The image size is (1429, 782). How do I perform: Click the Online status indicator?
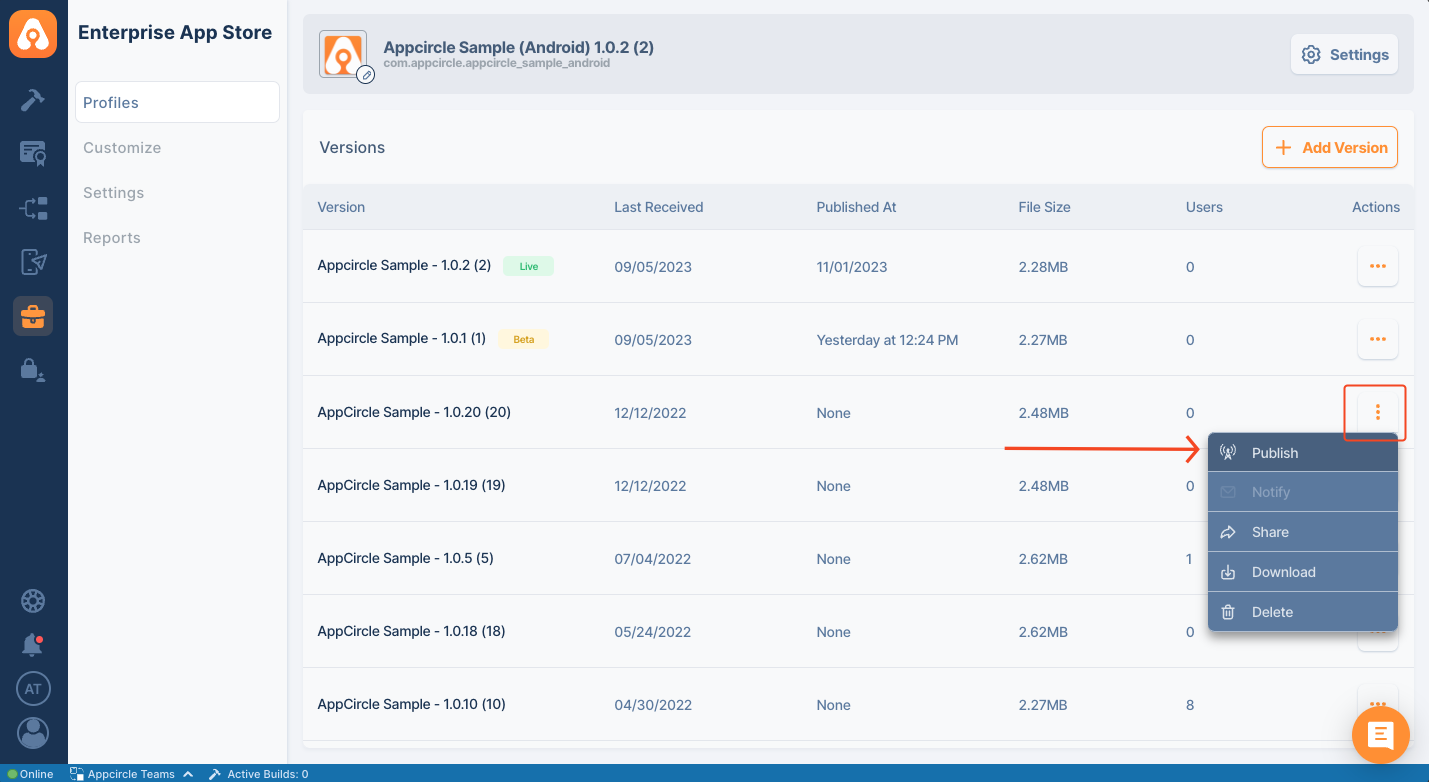click(x=31, y=774)
